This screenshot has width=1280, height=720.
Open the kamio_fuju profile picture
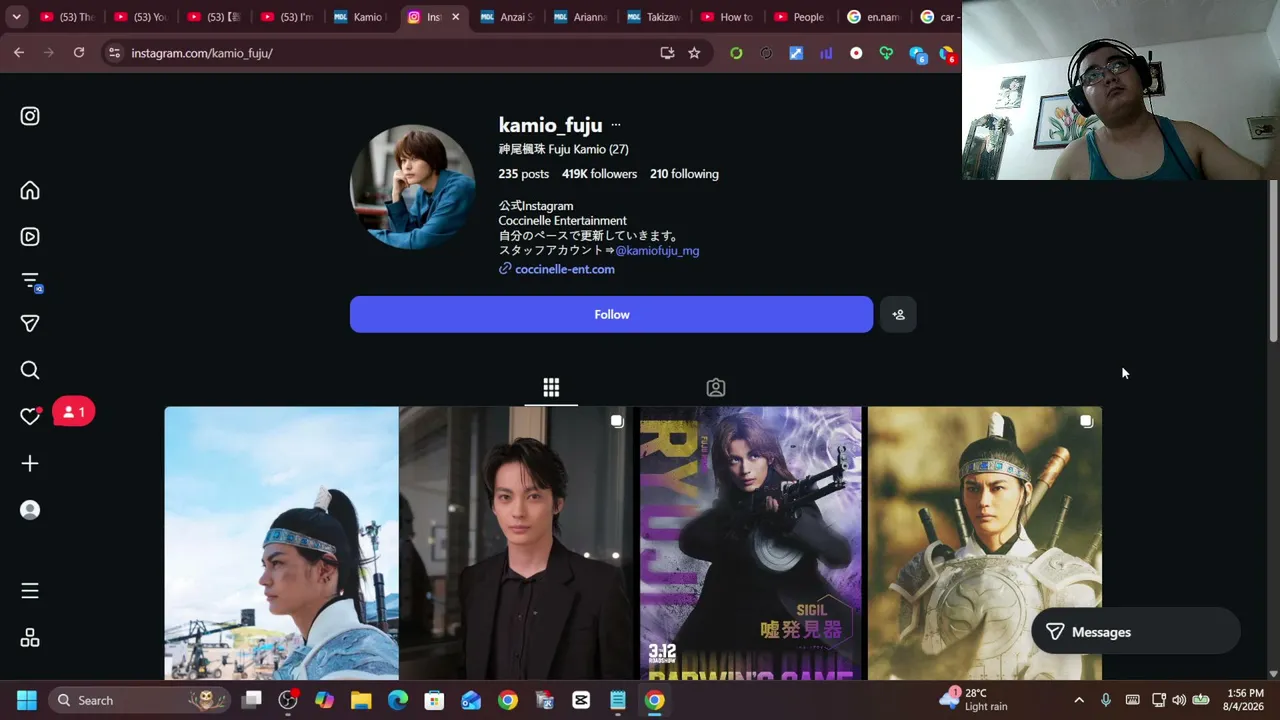pyautogui.click(x=413, y=187)
